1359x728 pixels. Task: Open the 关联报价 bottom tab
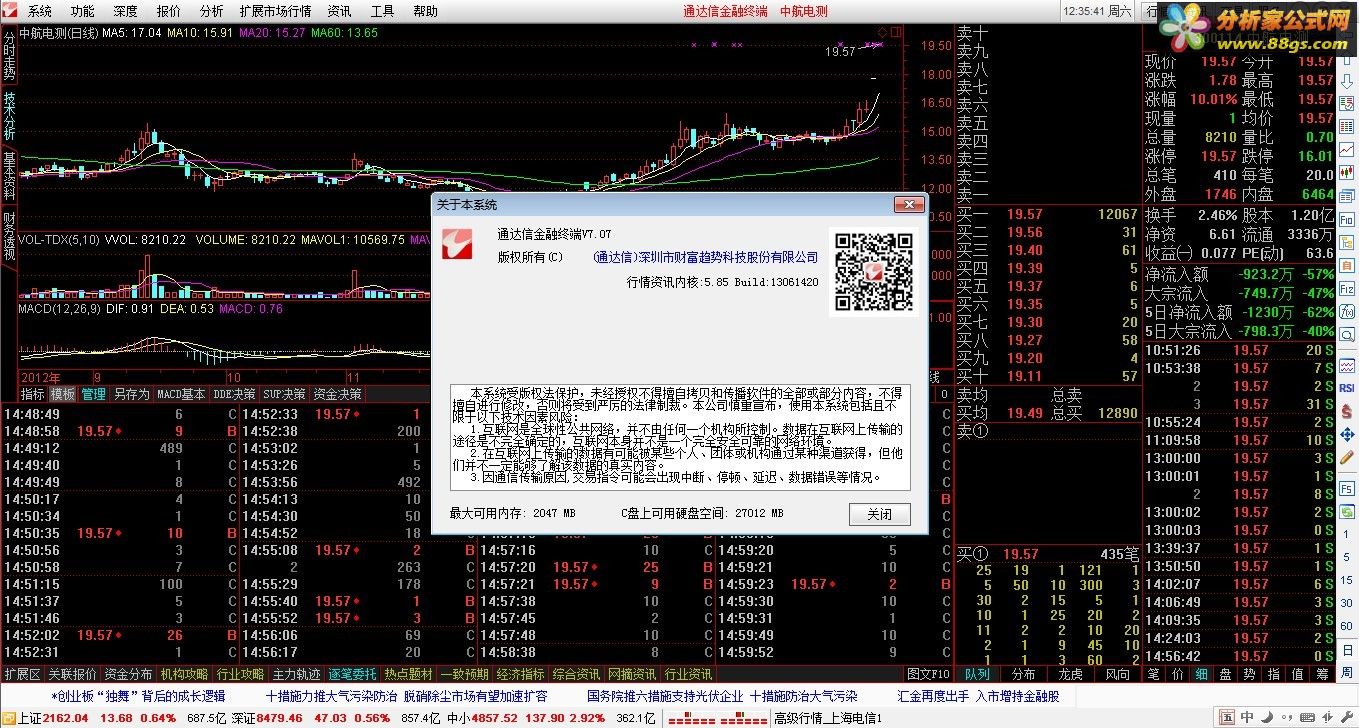(73, 675)
